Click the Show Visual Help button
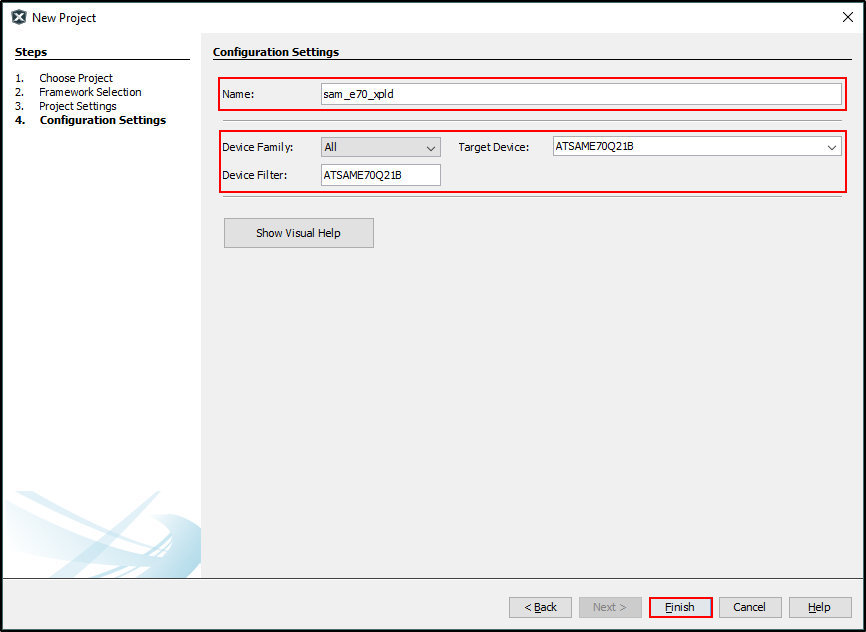 298,232
